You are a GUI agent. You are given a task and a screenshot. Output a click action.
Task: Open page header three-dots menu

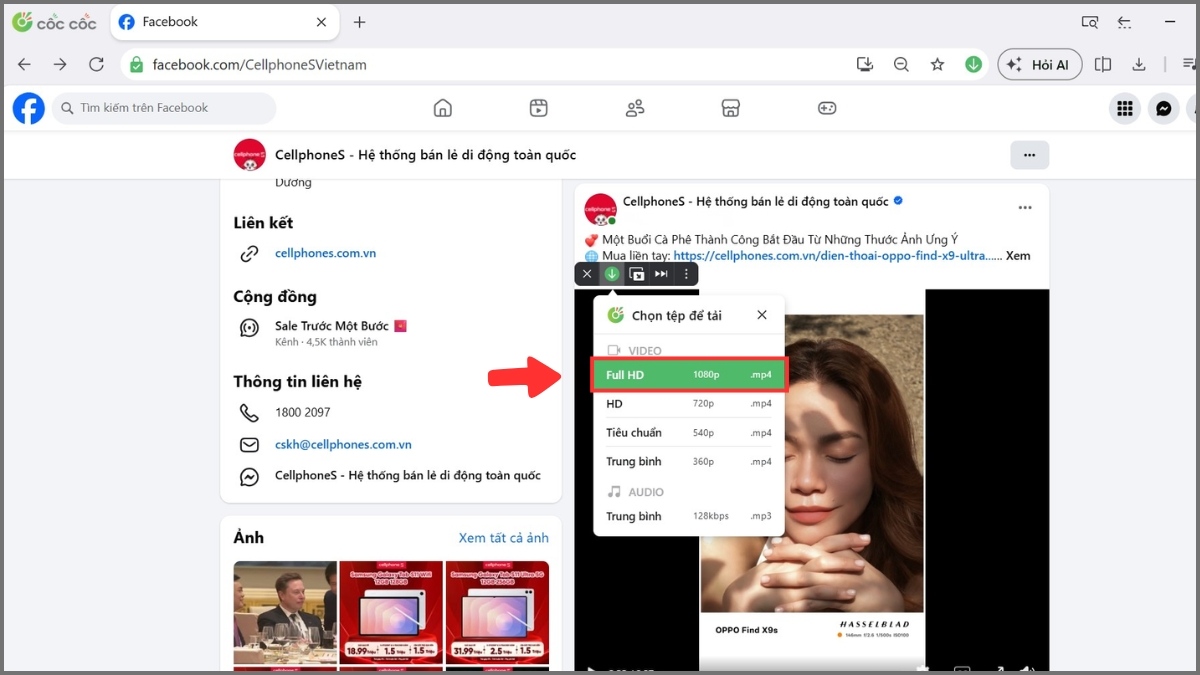click(x=1029, y=155)
